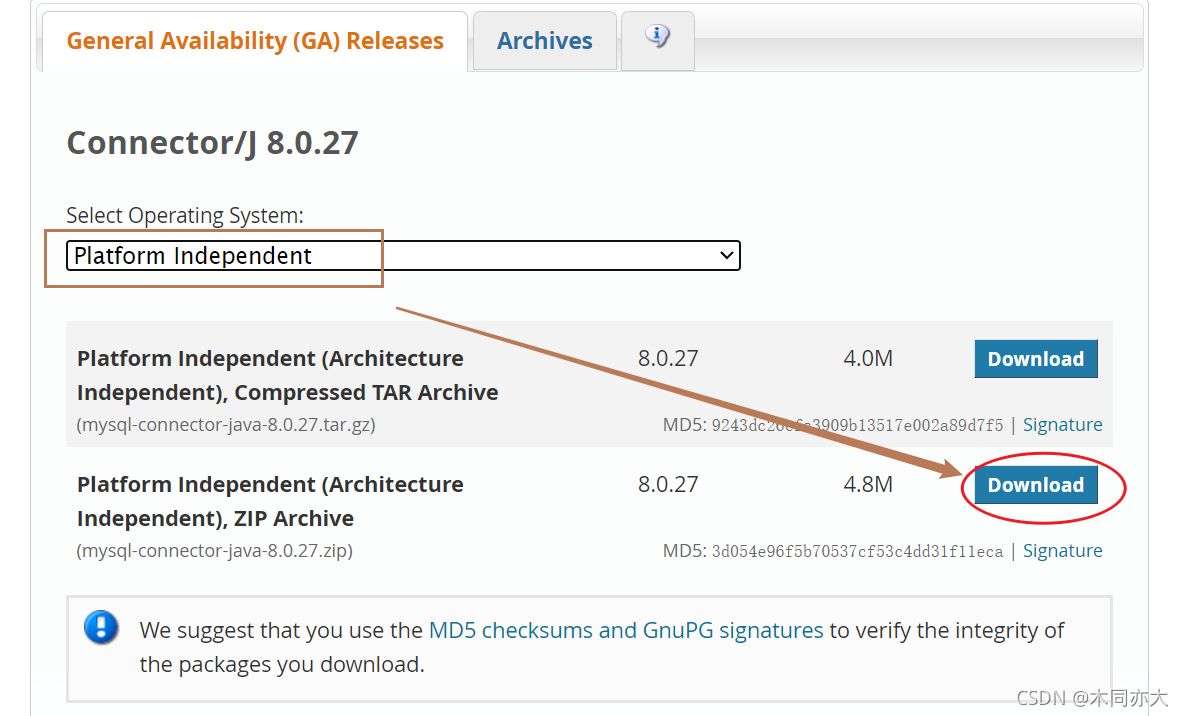Screen dimensions: 1184x716
Task: Click the 8.0.27 version in ZIP row
Action: click(x=668, y=484)
